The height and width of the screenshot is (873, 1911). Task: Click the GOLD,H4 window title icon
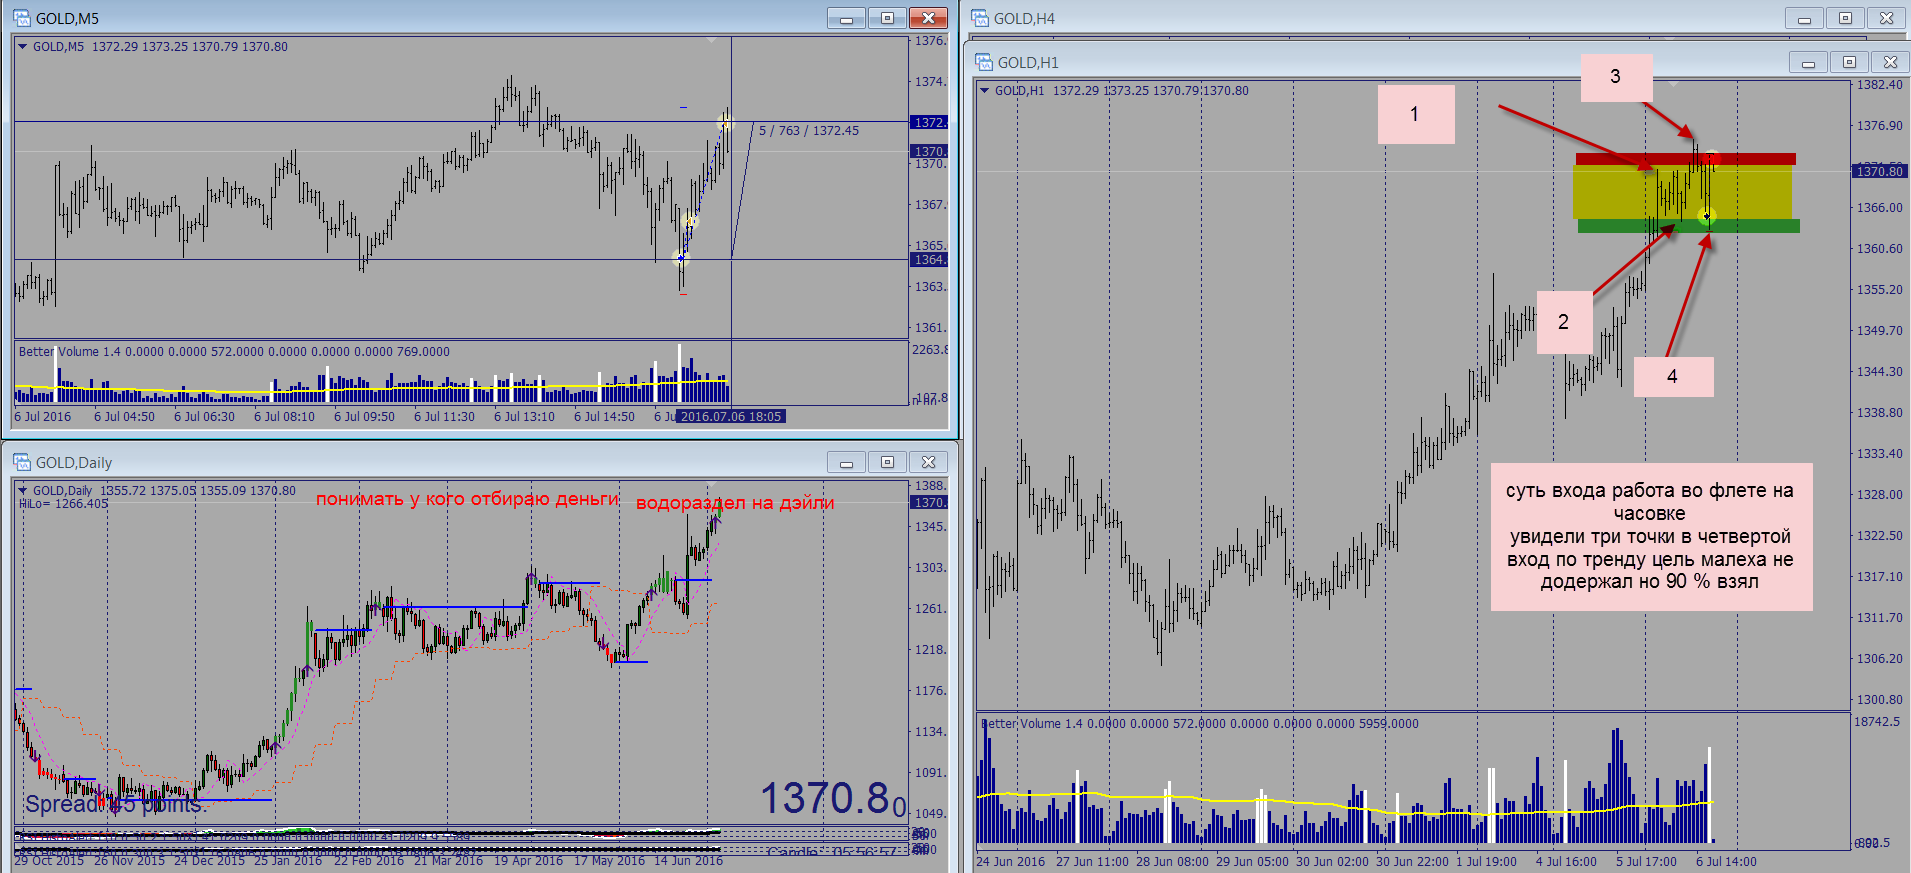coord(979,18)
